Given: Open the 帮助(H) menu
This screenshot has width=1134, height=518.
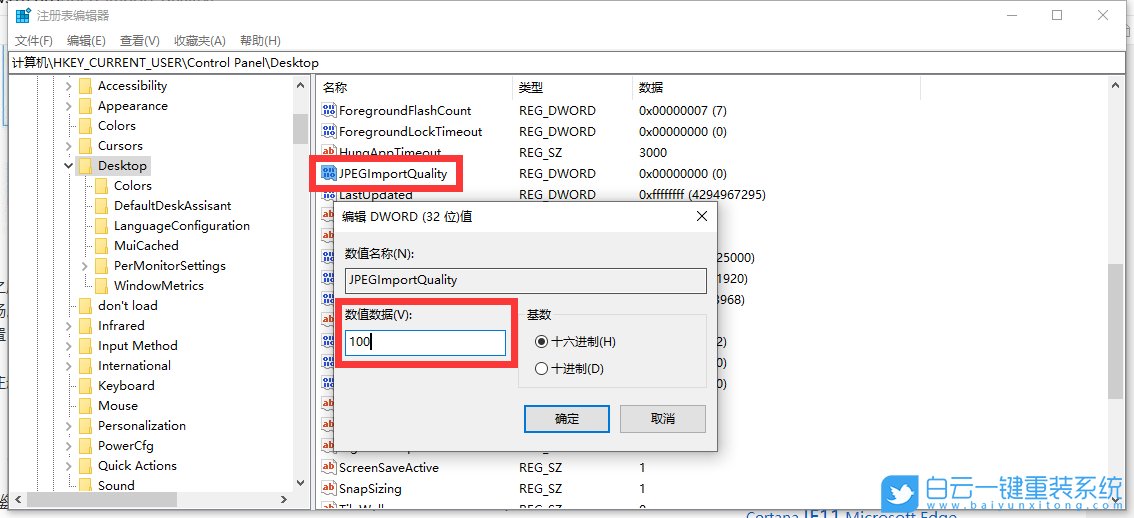Looking at the screenshot, I should [x=260, y=41].
